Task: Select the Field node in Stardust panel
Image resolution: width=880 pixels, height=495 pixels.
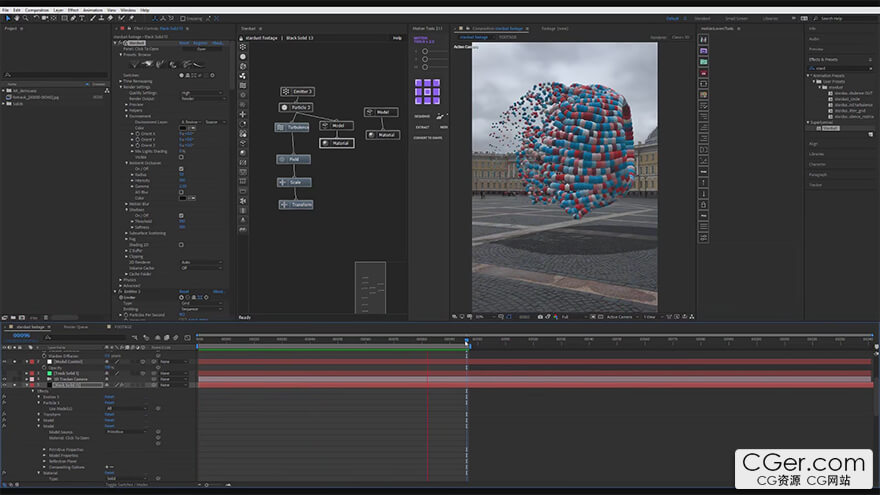Action: 293,159
